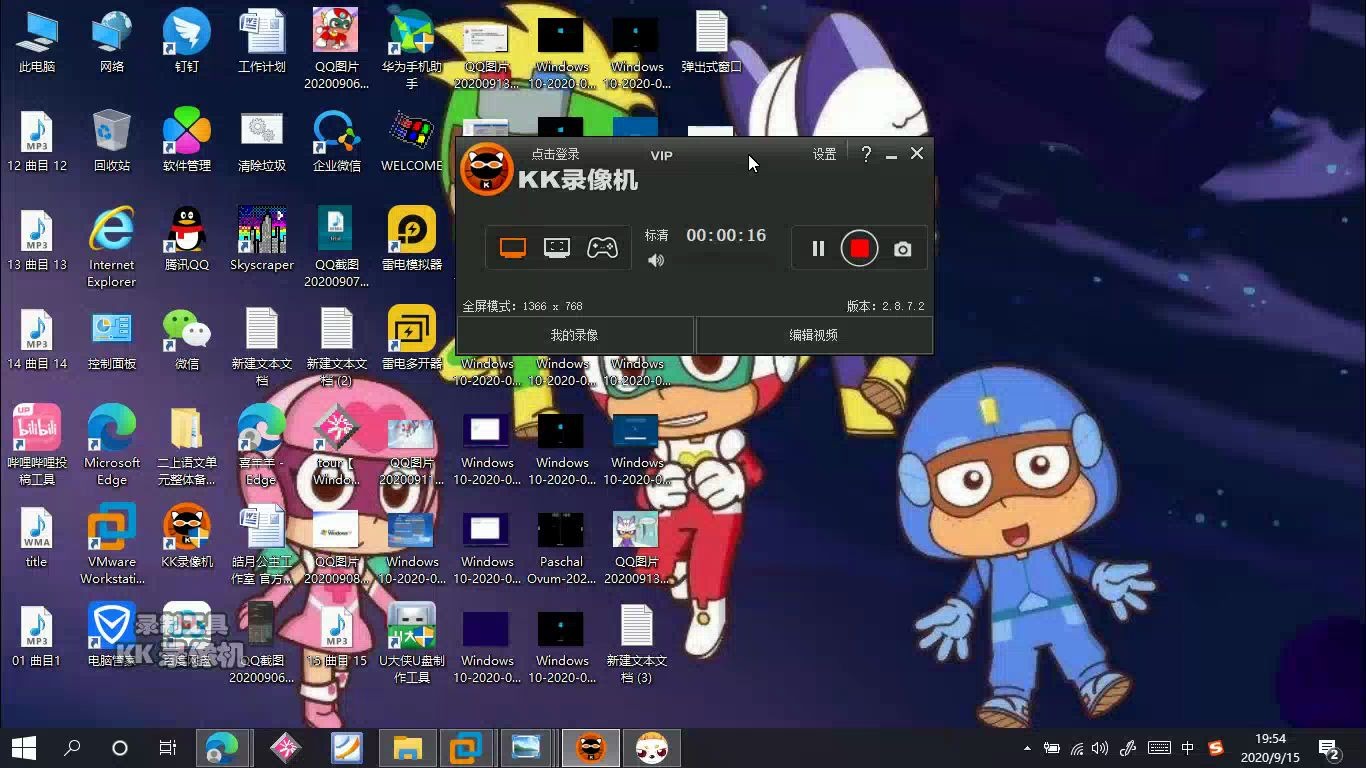
Task: Select the 新建文本文档 (2) file
Action: coord(337,346)
